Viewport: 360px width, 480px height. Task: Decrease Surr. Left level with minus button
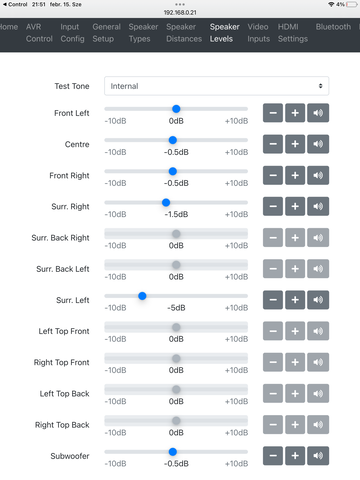(x=273, y=300)
